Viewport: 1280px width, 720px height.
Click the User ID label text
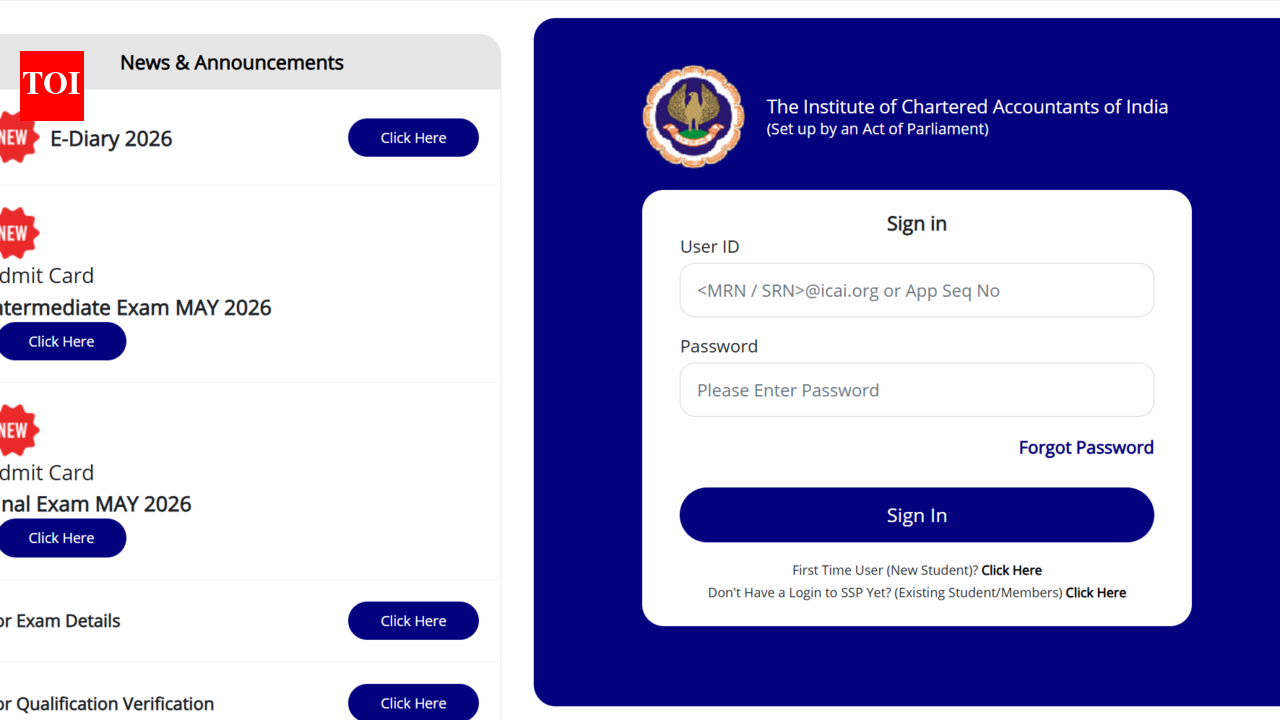pyautogui.click(x=709, y=246)
